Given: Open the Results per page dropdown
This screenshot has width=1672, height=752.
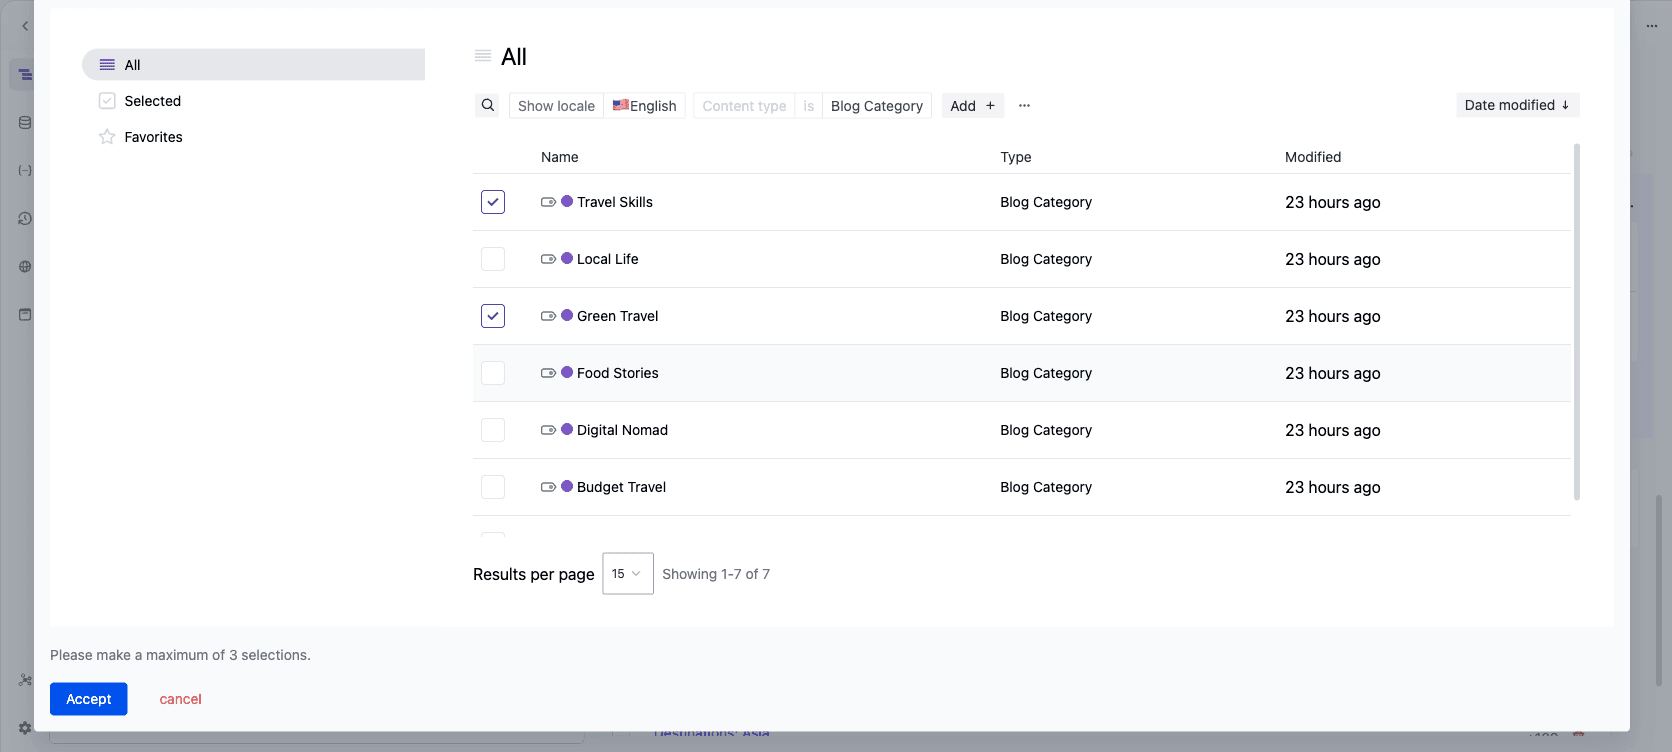Looking at the screenshot, I should 628,574.
